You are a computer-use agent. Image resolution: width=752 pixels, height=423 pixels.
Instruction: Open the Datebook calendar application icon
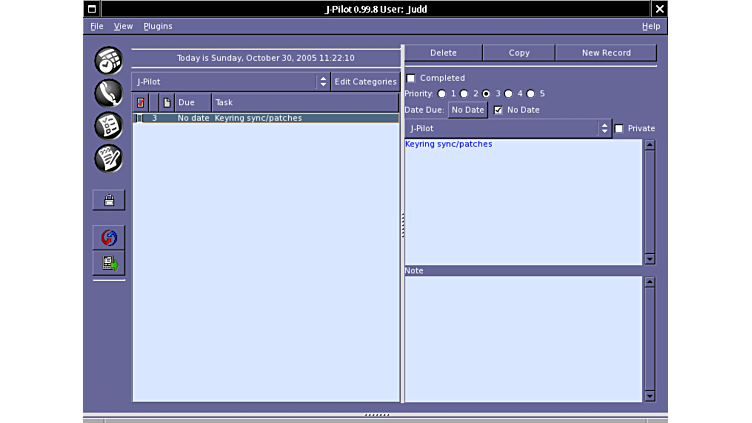(x=108, y=61)
